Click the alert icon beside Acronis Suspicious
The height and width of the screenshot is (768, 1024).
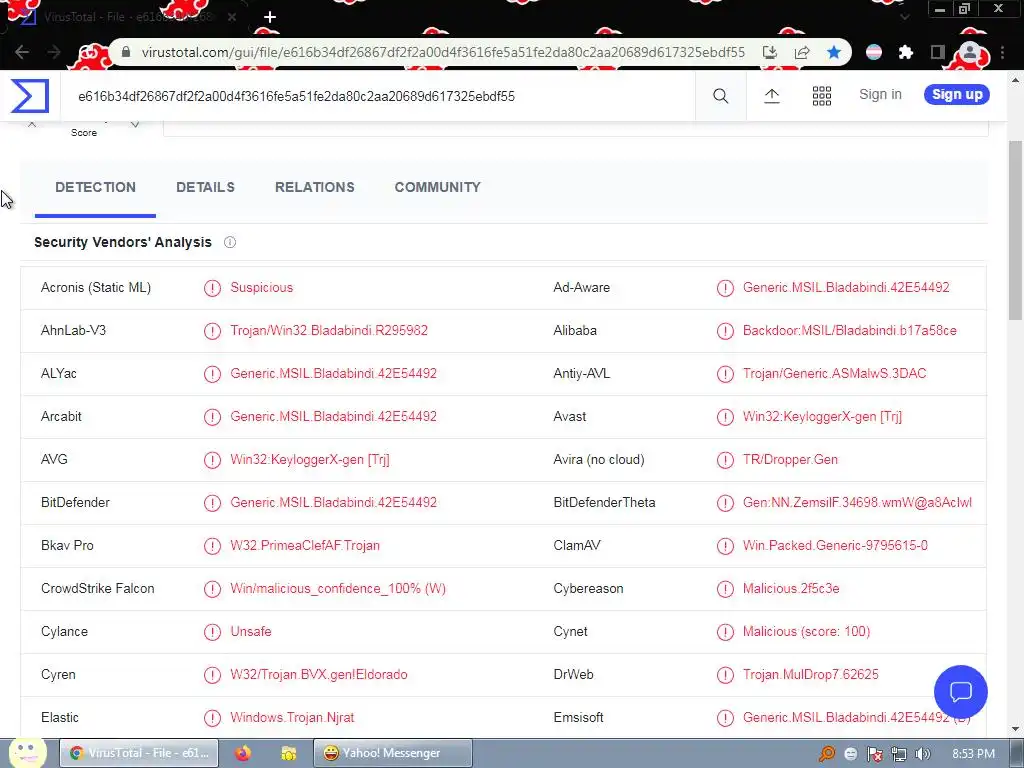tap(212, 288)
